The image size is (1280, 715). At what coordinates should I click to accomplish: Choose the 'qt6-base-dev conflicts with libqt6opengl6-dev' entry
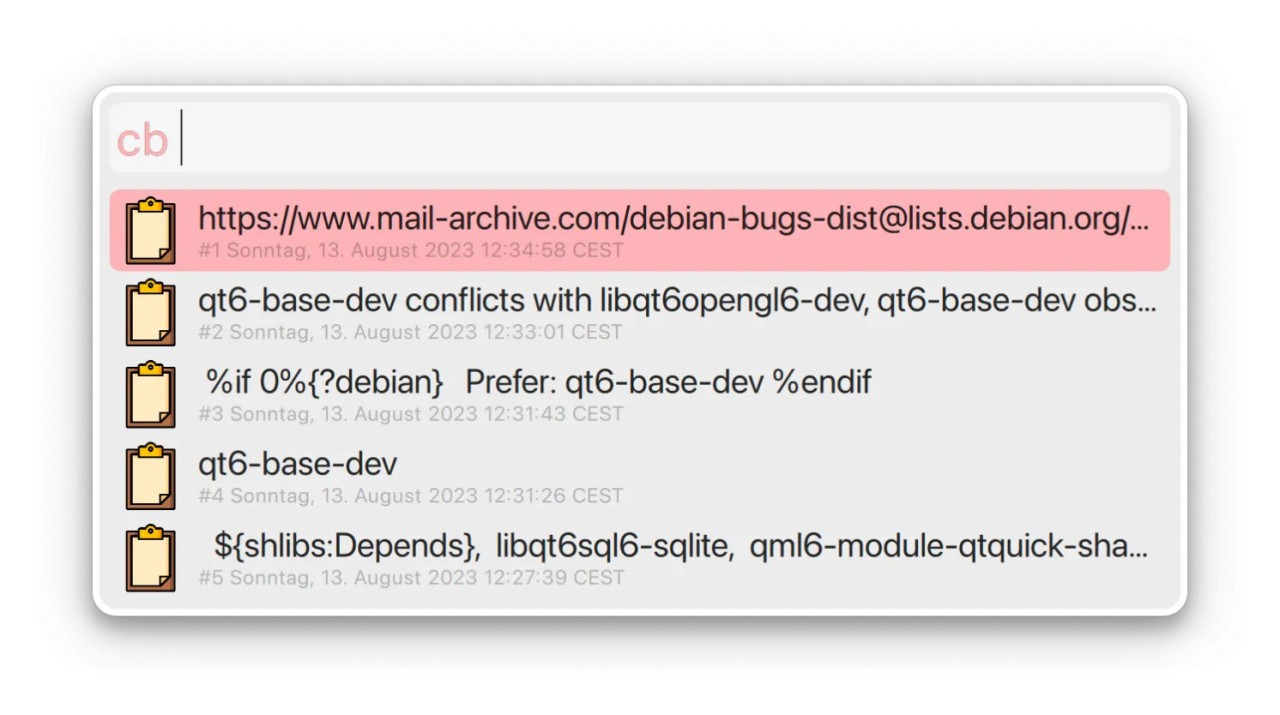coord(676,300)
